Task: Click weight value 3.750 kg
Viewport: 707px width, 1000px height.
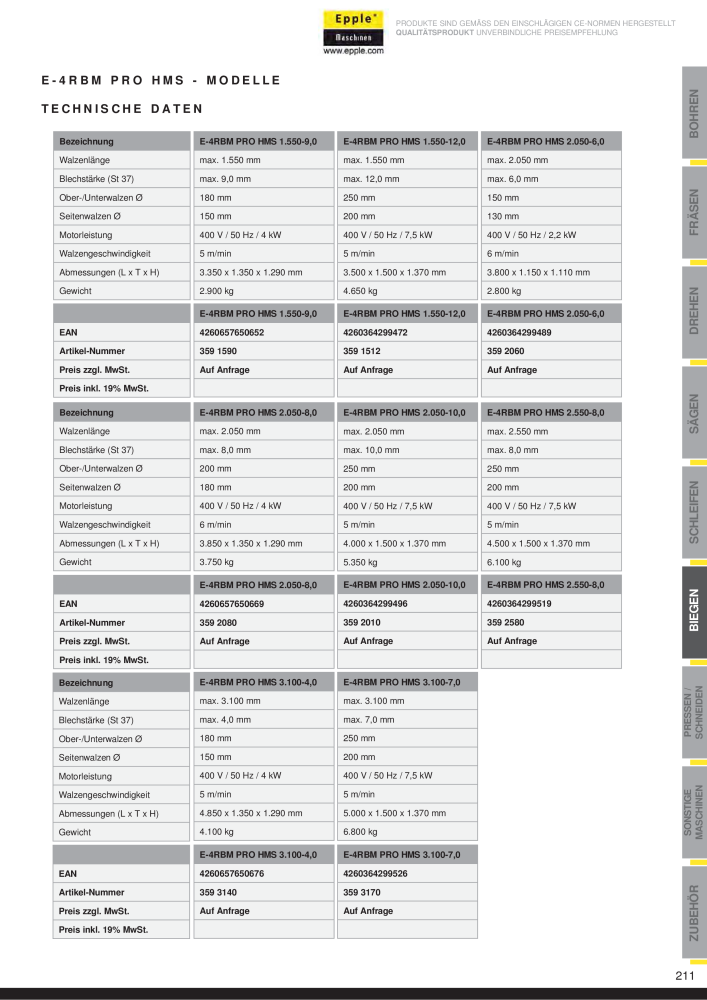Action: [217, 562]
